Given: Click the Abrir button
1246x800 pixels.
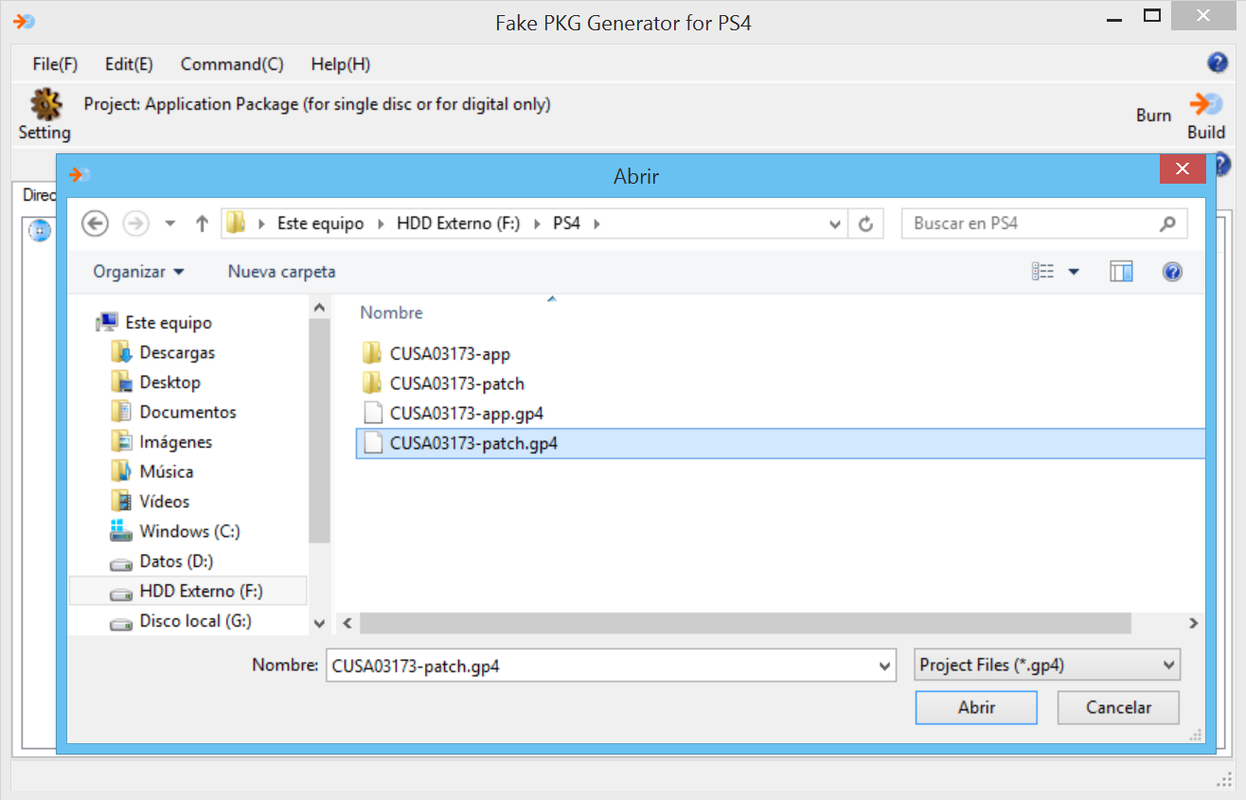Looking at the screenshot, I should [x=976, y=707].
